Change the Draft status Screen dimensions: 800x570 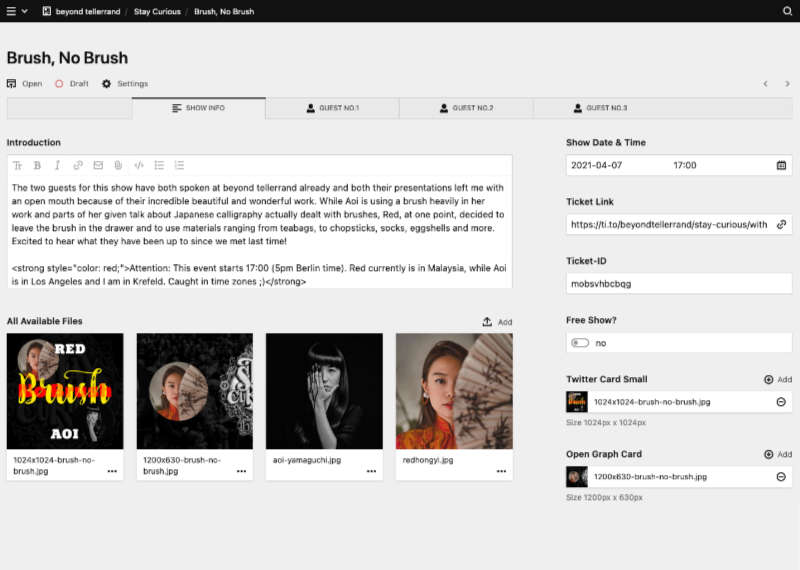click(72, 84)
